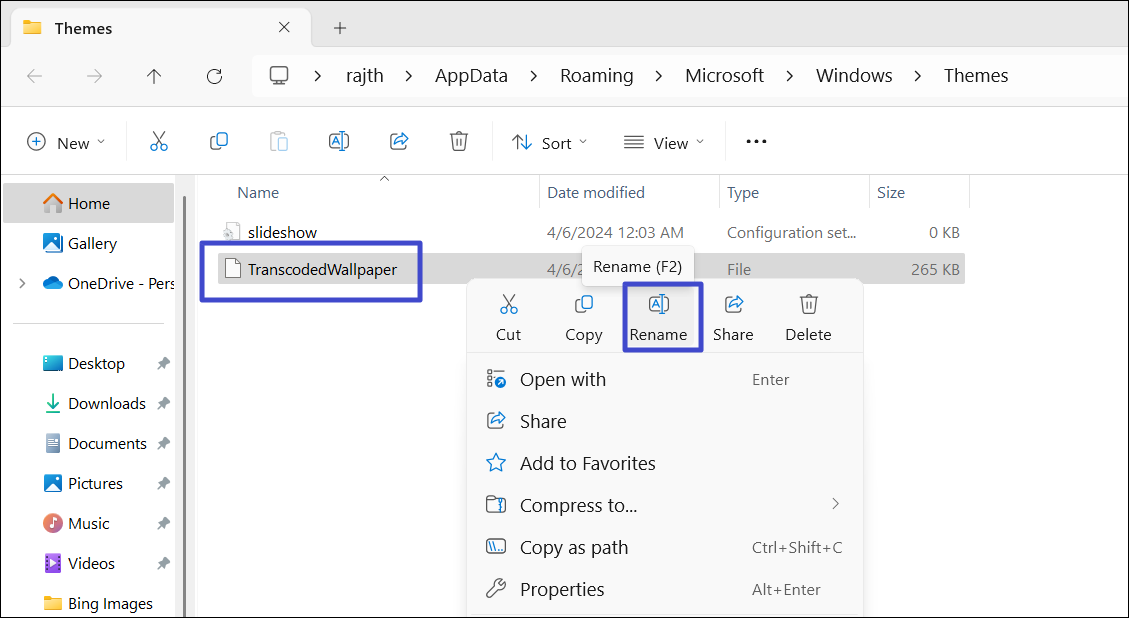Image resolution: width=1129 pixels, height=618 pixels.
Task: Open Bing Images in the sidebar
Action: pyautogui.click(x=96, y=604)
